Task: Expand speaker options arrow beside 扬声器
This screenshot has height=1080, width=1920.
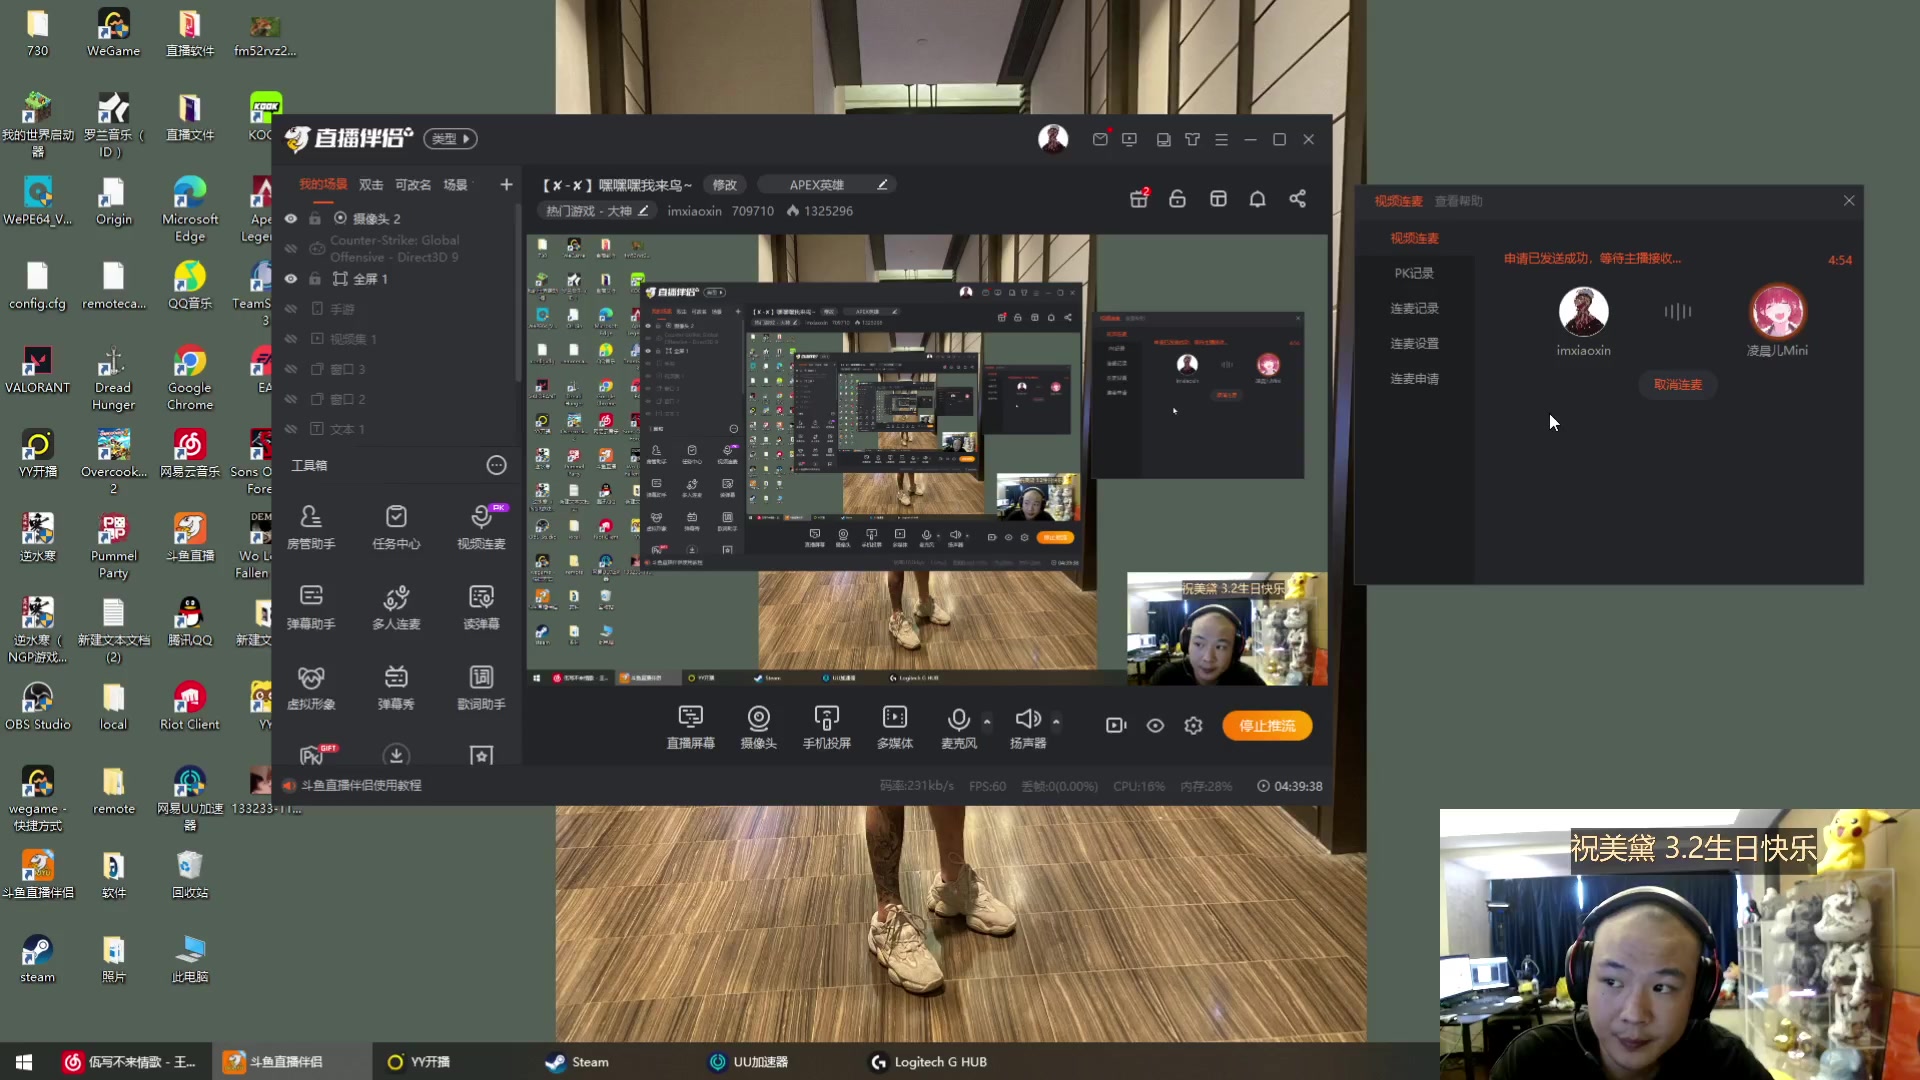Action: (x=1056, y=721)
